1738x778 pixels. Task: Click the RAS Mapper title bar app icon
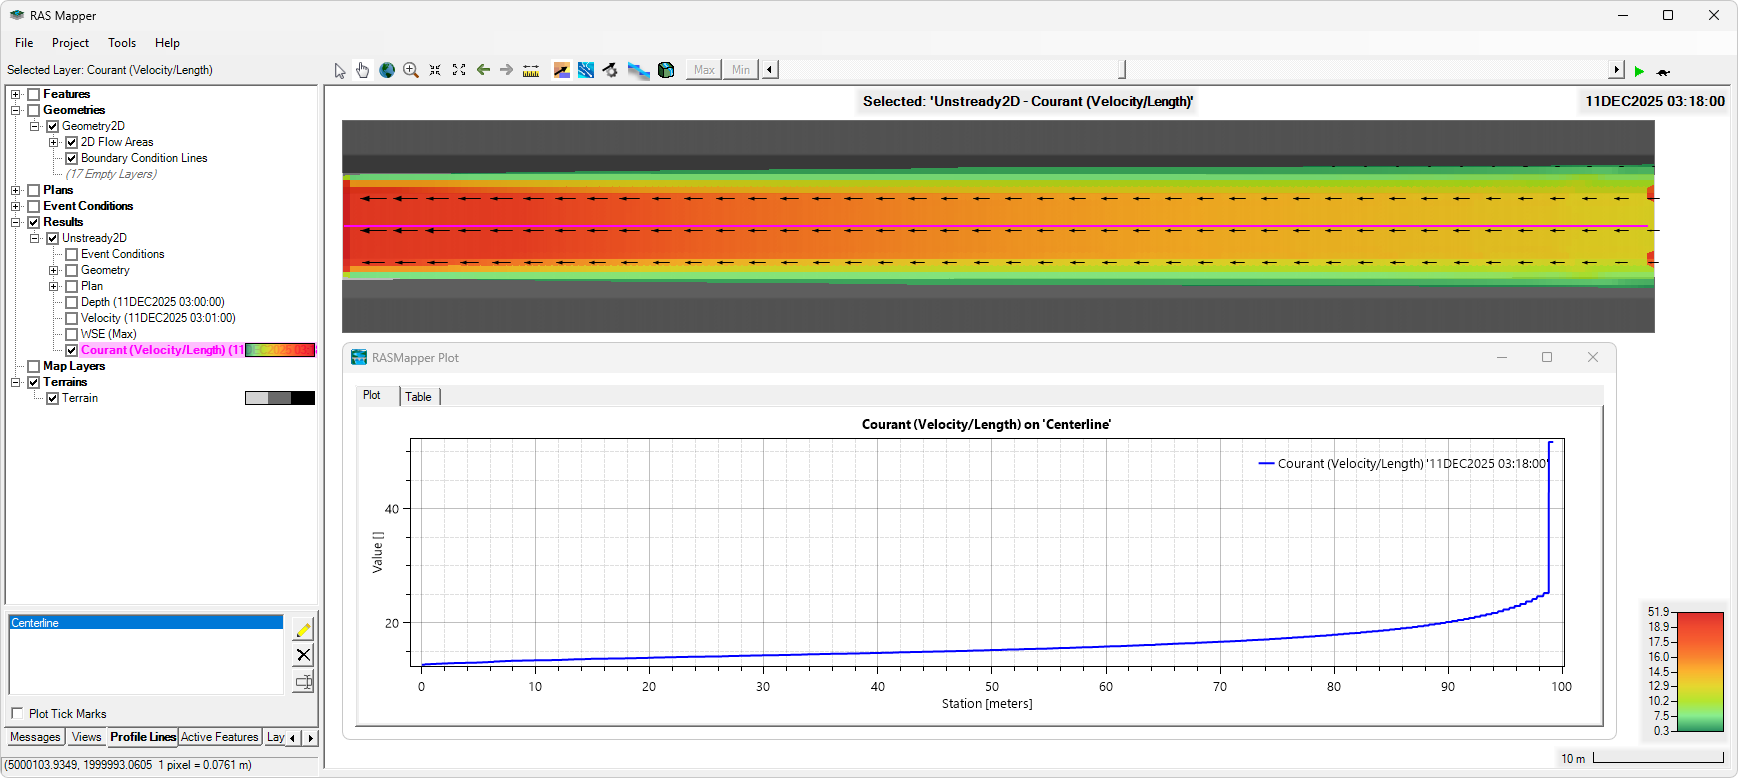pyautogui.click(x=17, y=15)
